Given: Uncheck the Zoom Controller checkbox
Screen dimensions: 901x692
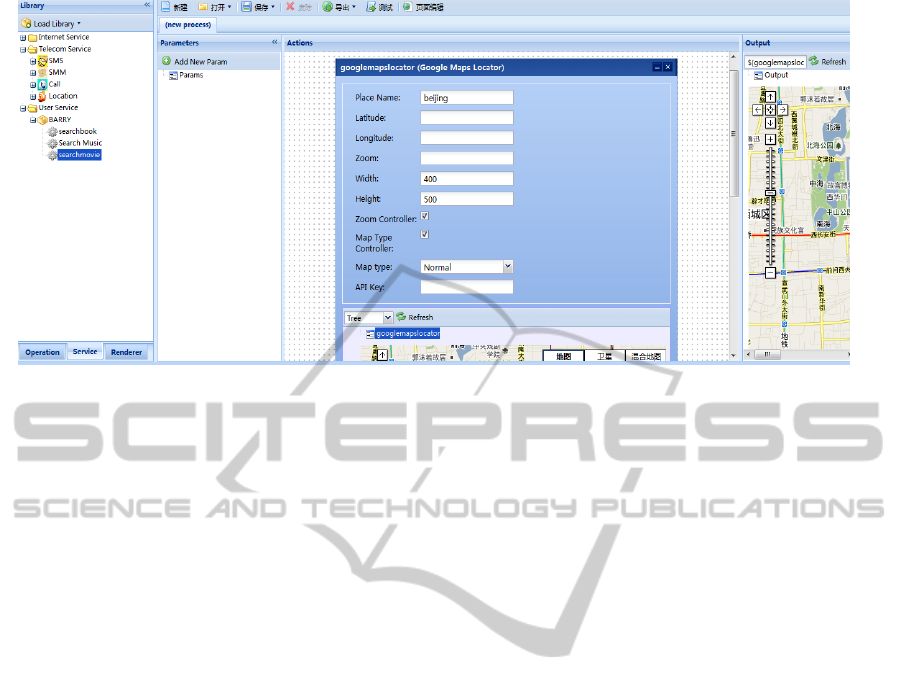Looking at the screenshot, I should click(x=425, y=216).
